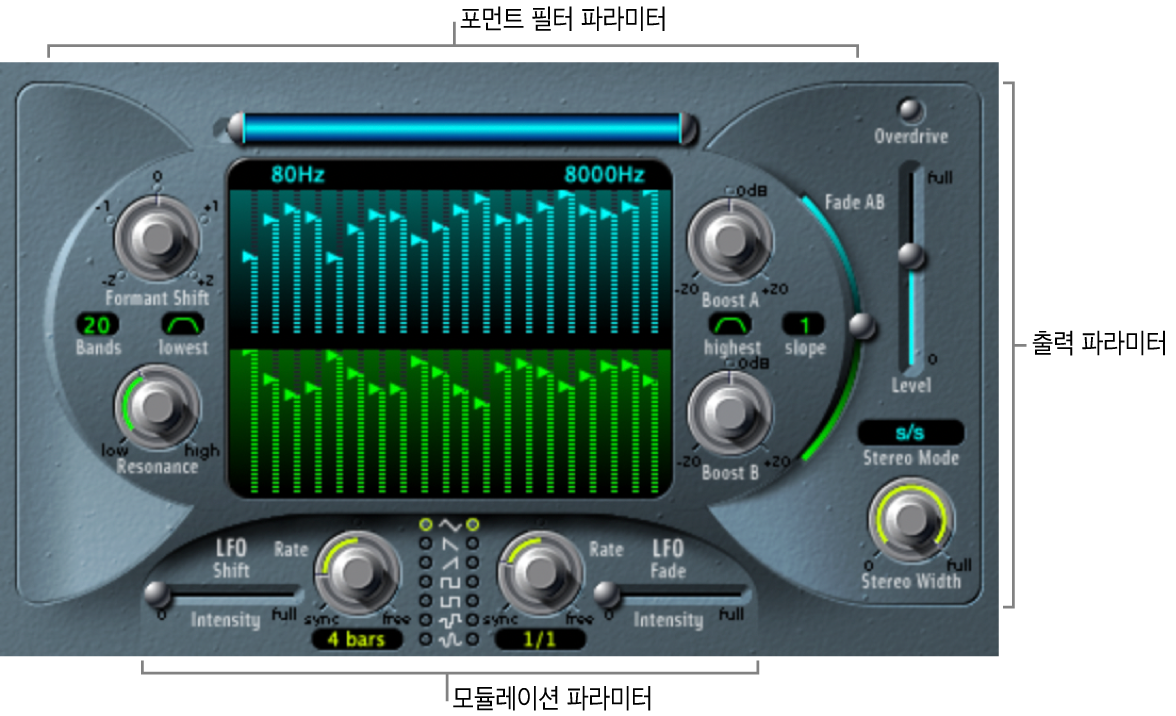The width and height of the screenshot is (1176, 716).
Task: Click rightmost band slider in green filter bank
Action: pos(654,421)
